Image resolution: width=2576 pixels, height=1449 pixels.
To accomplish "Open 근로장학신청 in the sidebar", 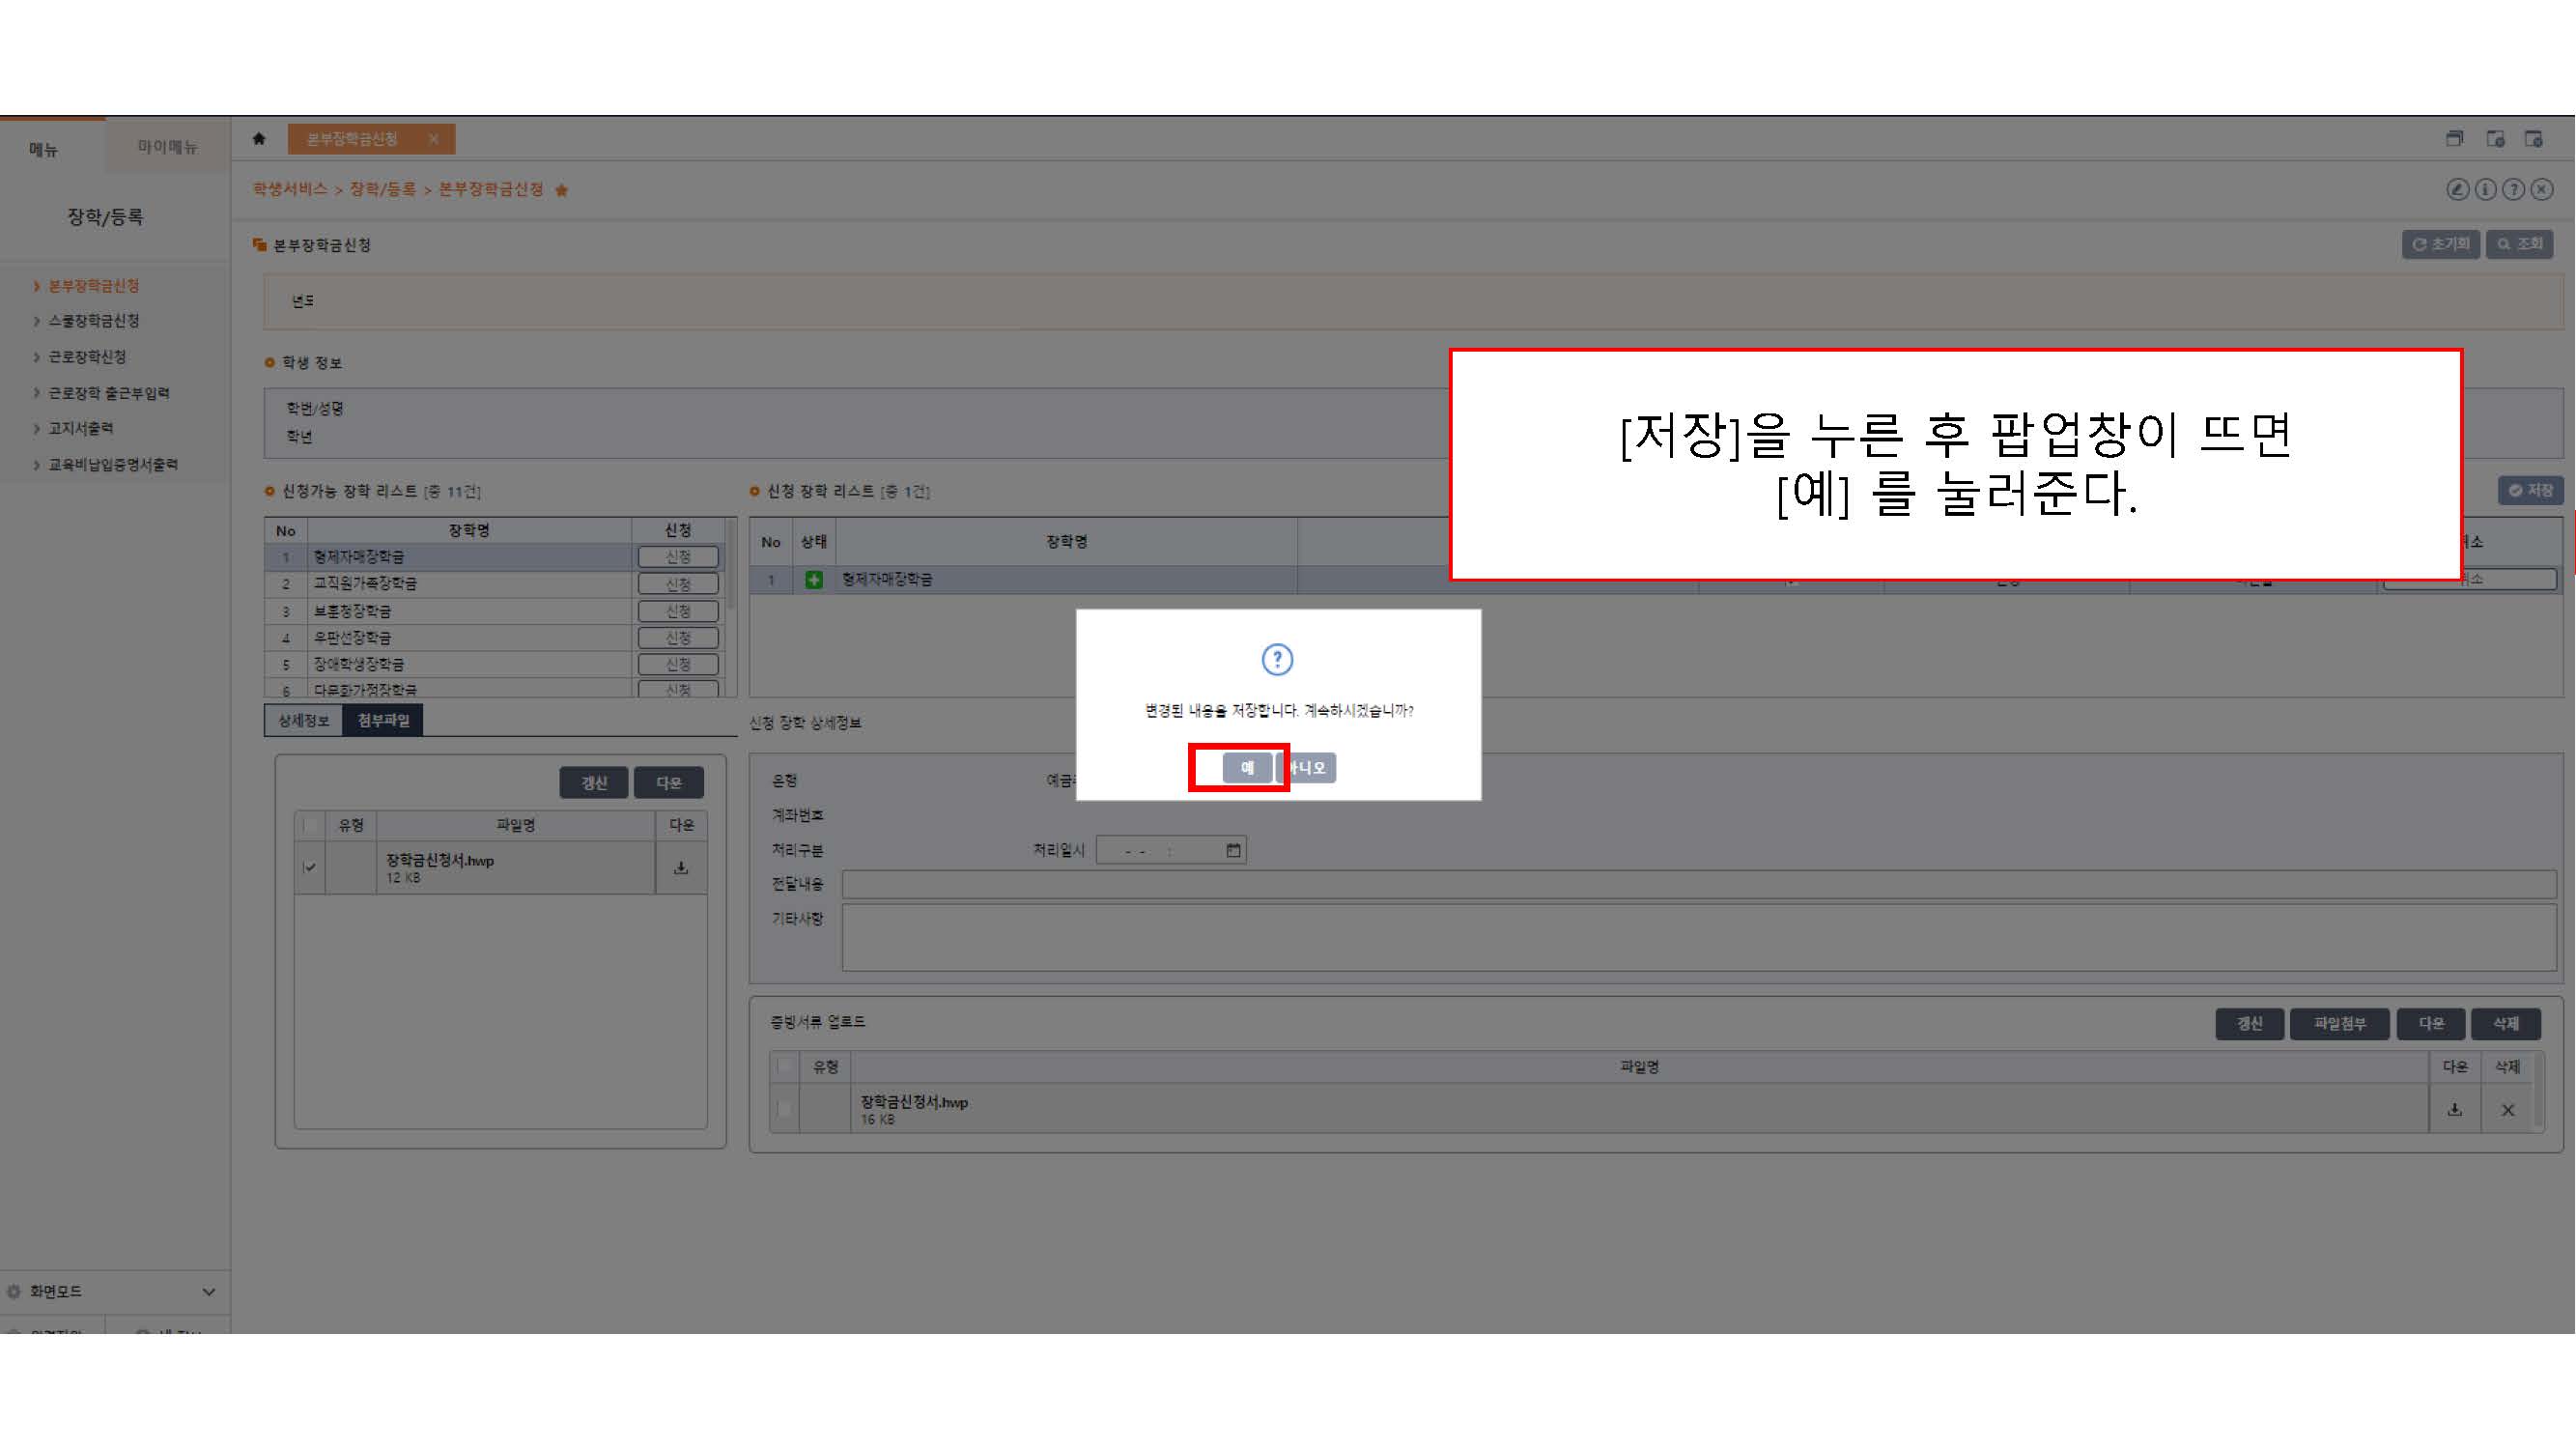I will point(87,357).
